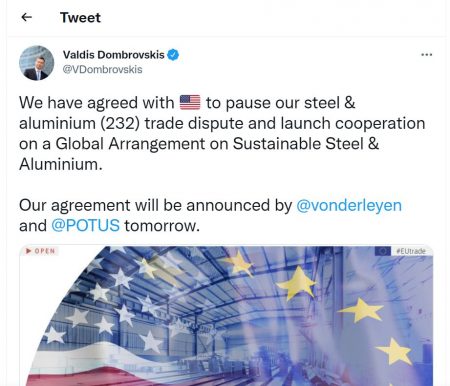Open the @VDombrovskis handle
This screenshot has width=450, height=386.
pyautogui.click(x=102, y=69)
